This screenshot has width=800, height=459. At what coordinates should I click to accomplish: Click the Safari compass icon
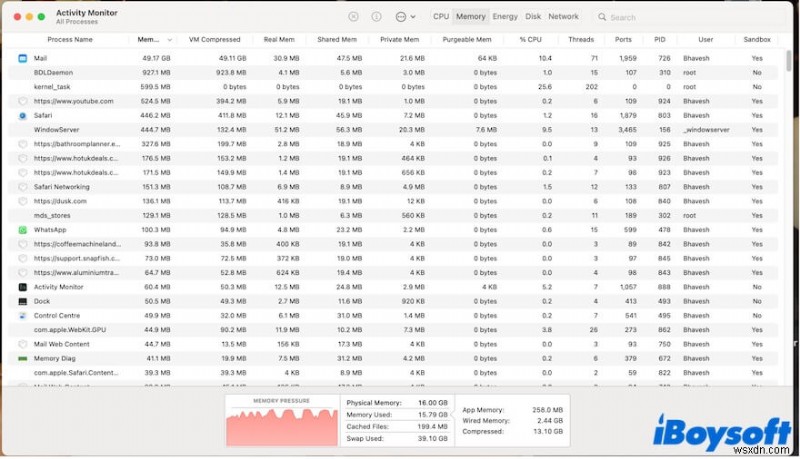[x=22, y=116]
